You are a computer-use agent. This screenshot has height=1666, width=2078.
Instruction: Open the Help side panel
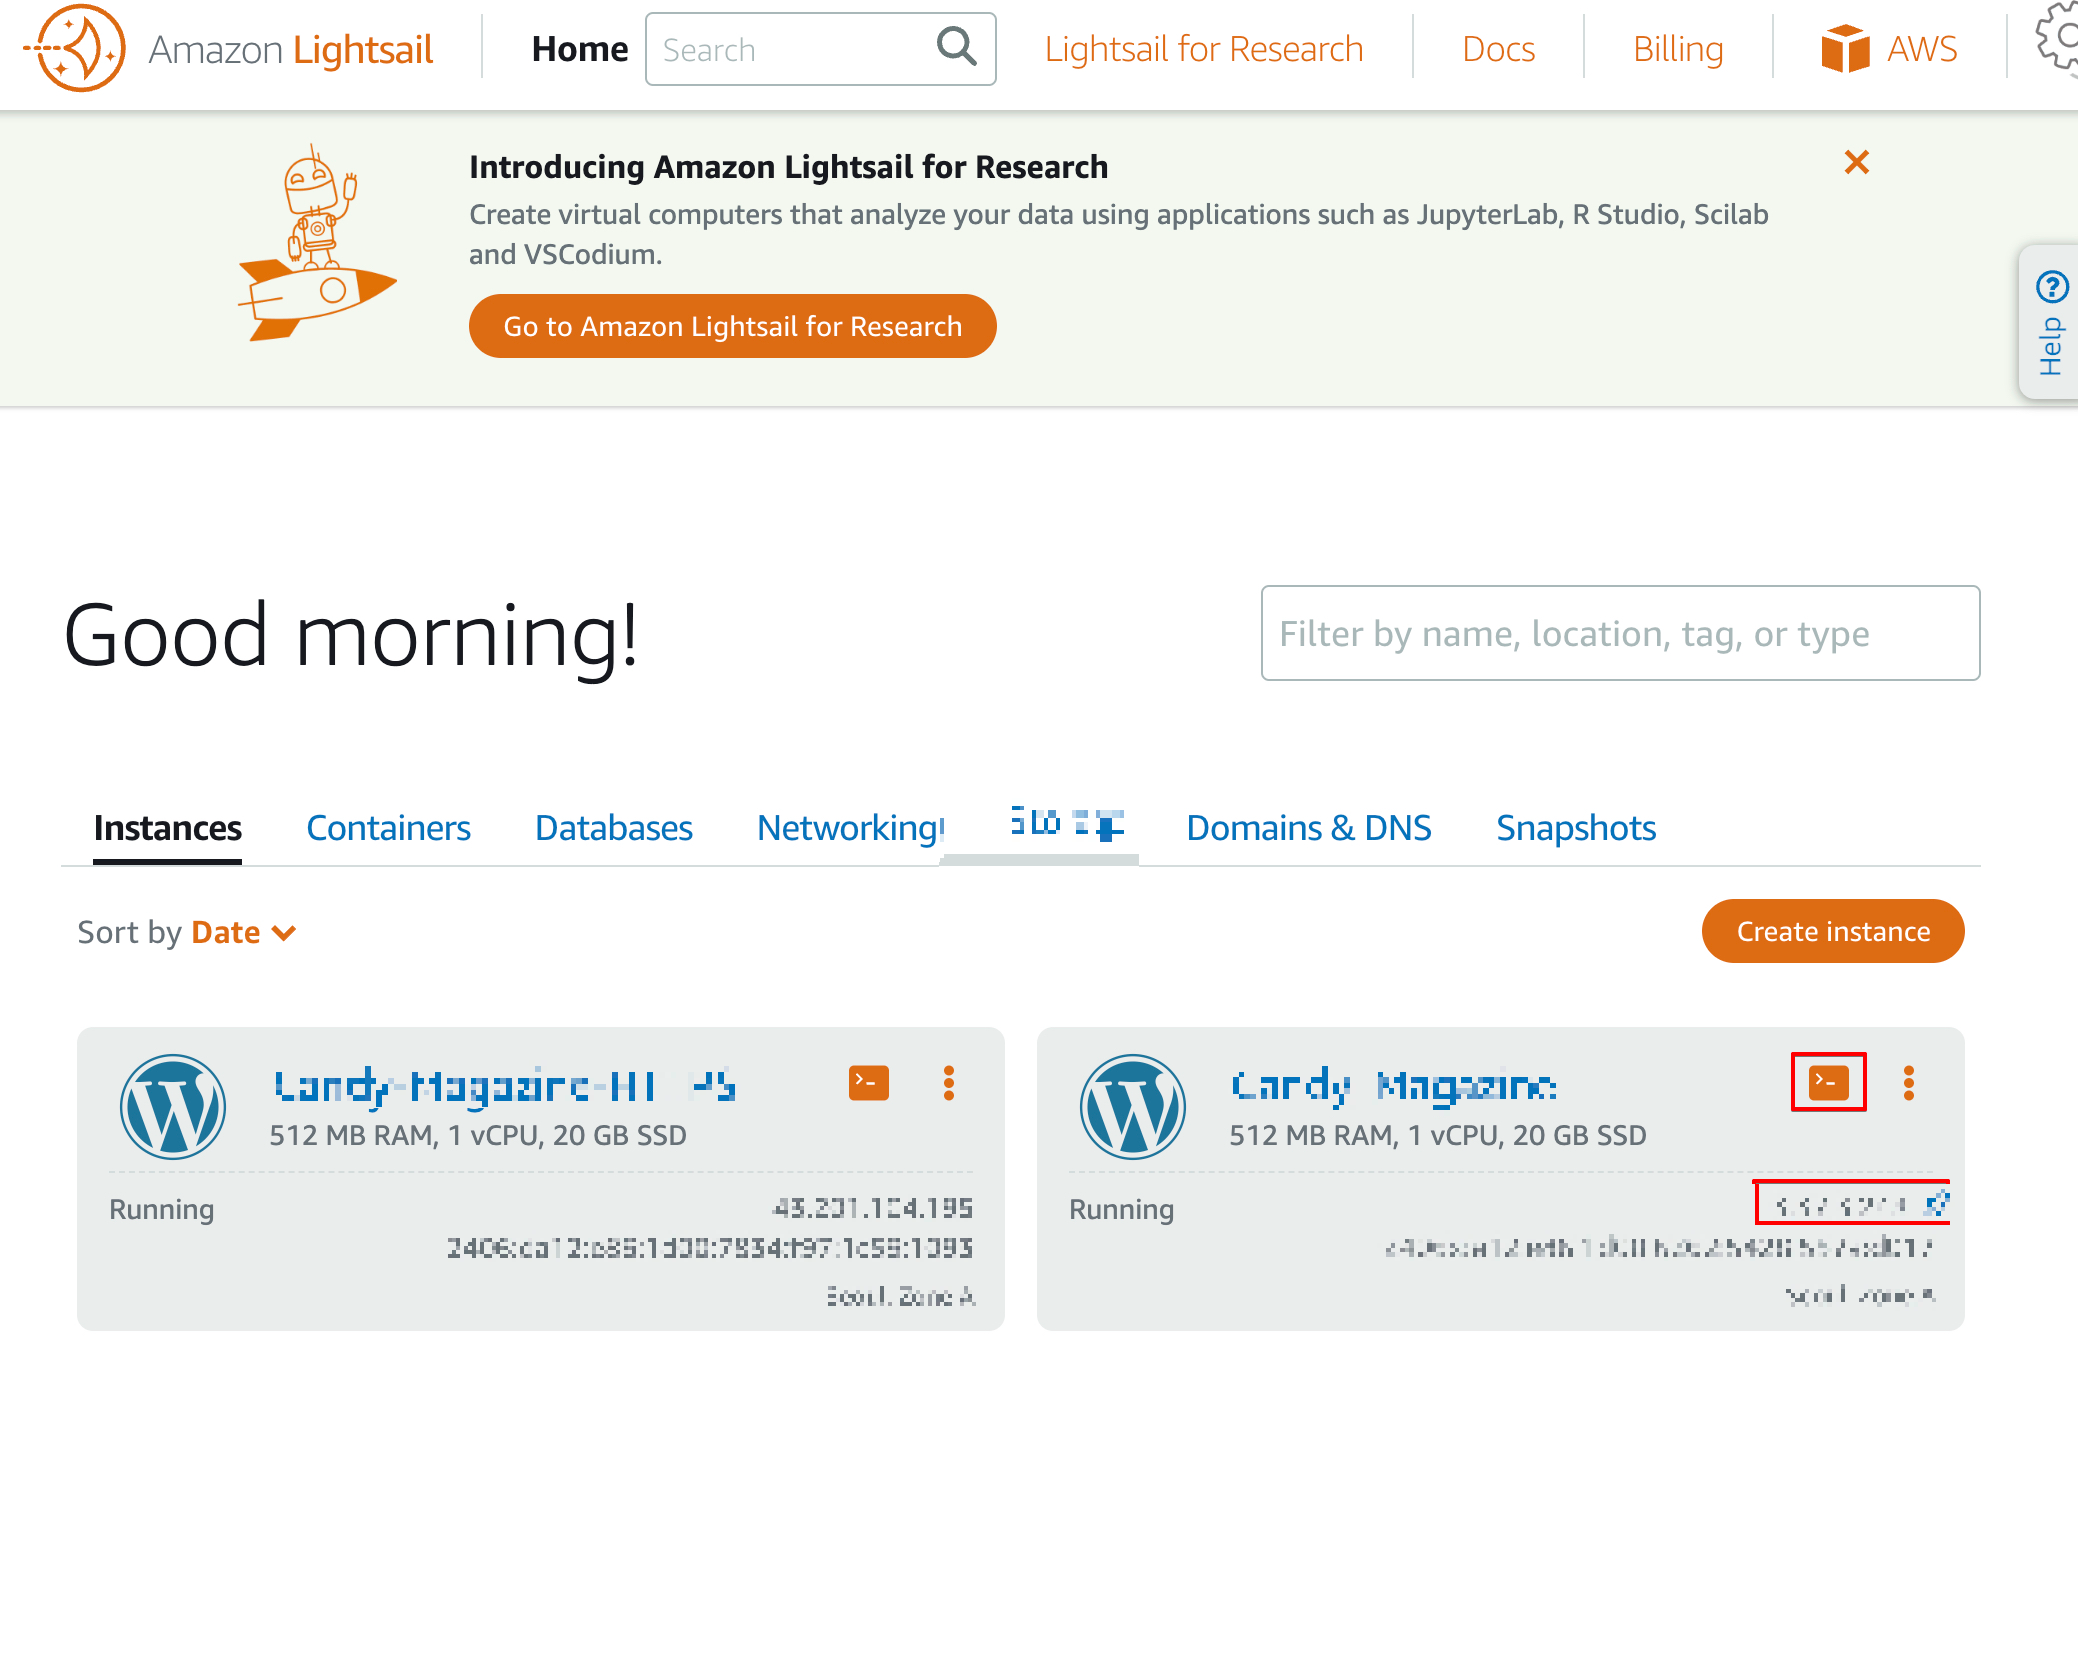[2050, 322]
